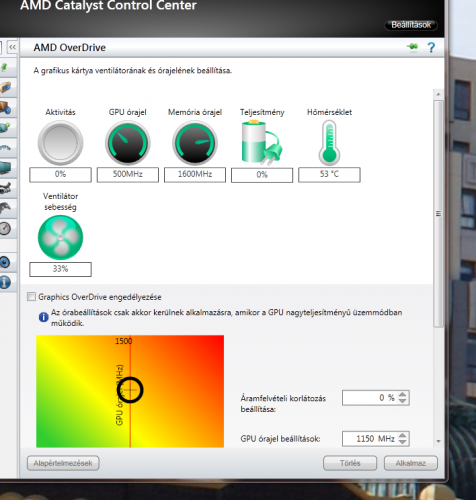Image resolution: width=476 pixels, height=500 pixels.
Task: Decrease Áramfelvételi korlátozás with down arrow
Action: (x=403, y=401)
